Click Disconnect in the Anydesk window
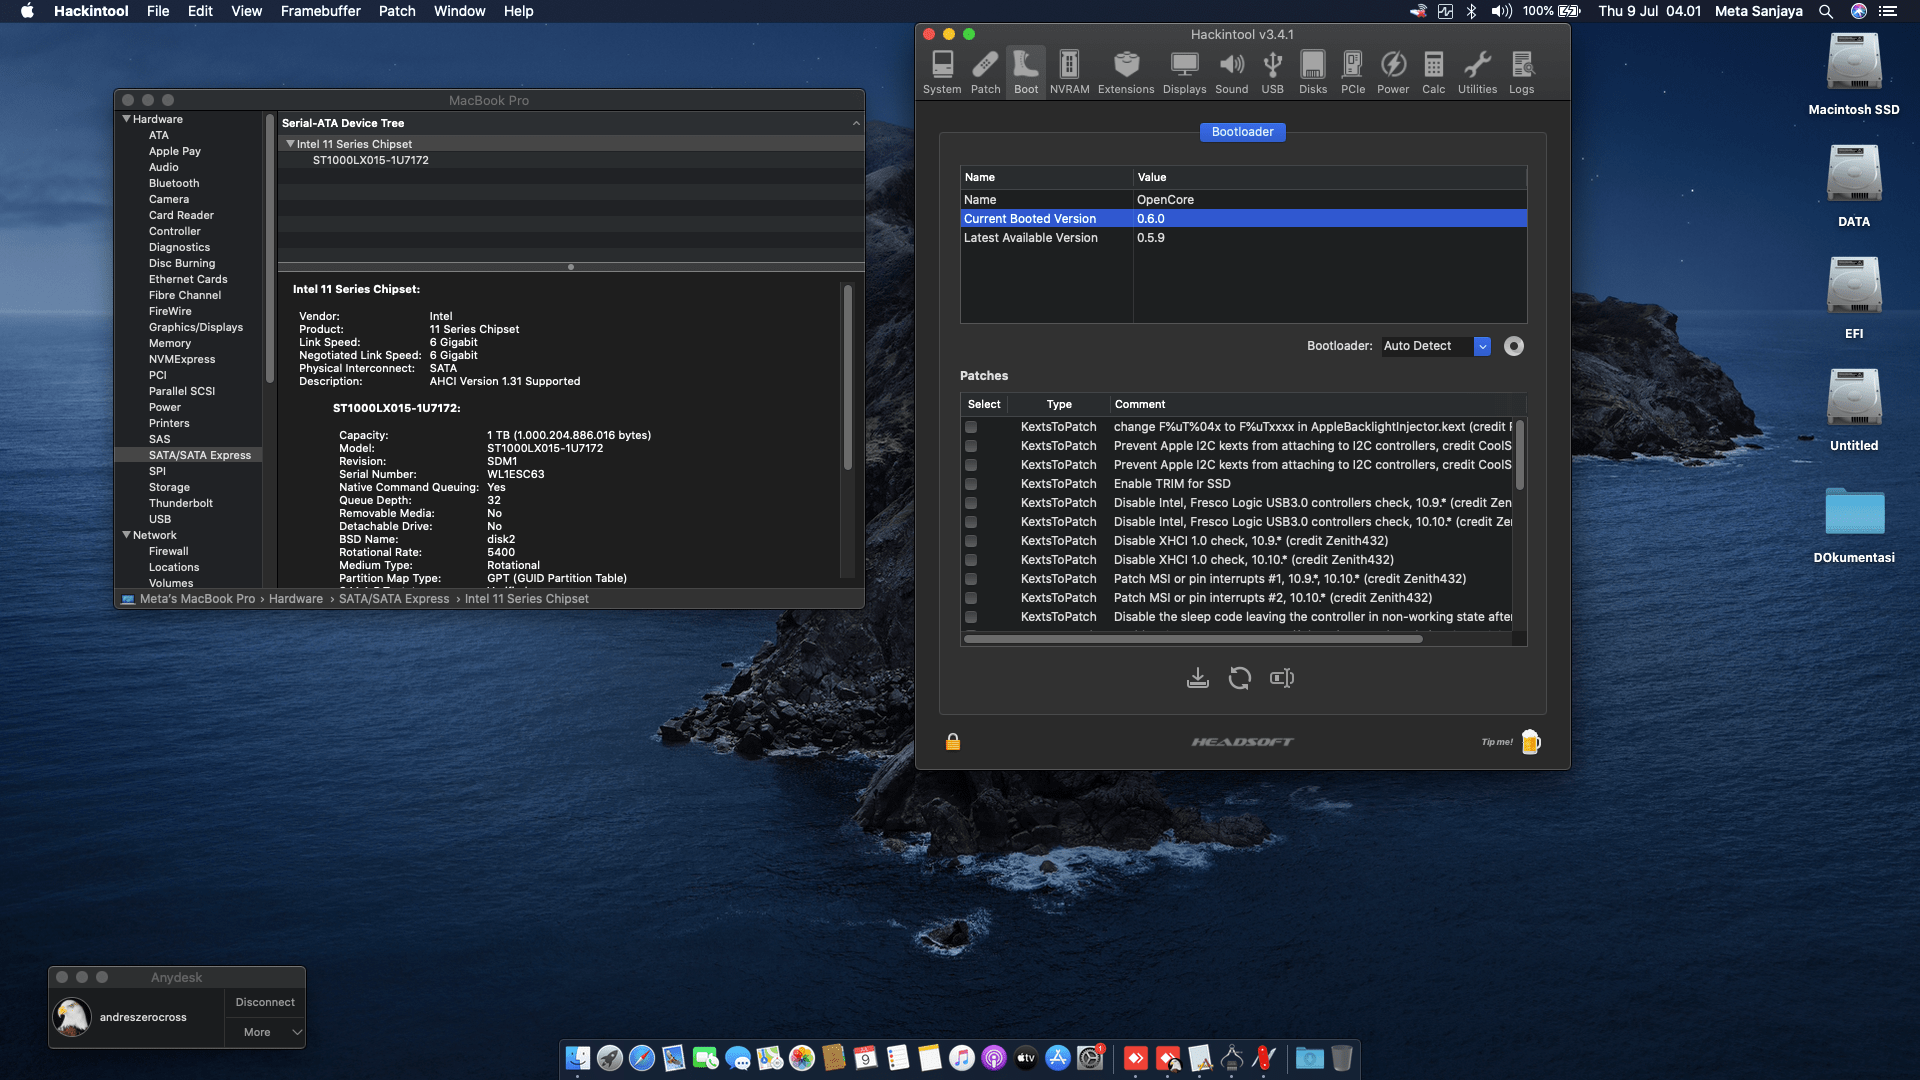This screenshot has height=1080, width=1920. (265, 1002)
